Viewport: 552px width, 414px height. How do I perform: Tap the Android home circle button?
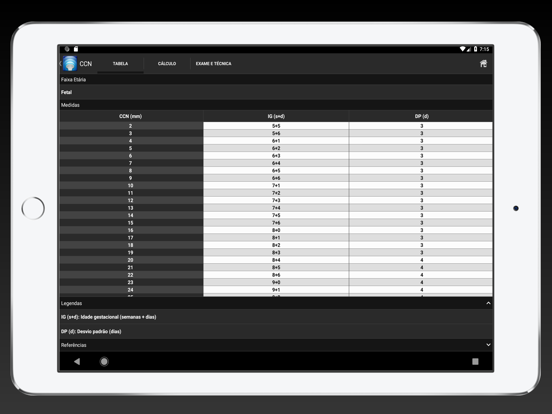(x=104, y=361)
